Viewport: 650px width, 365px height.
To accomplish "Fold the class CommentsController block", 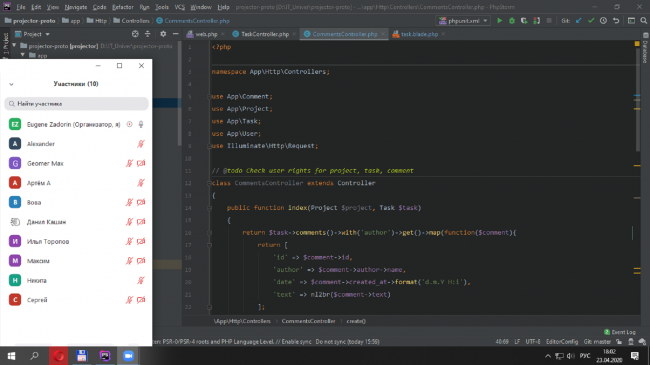I will coord(209,183).
